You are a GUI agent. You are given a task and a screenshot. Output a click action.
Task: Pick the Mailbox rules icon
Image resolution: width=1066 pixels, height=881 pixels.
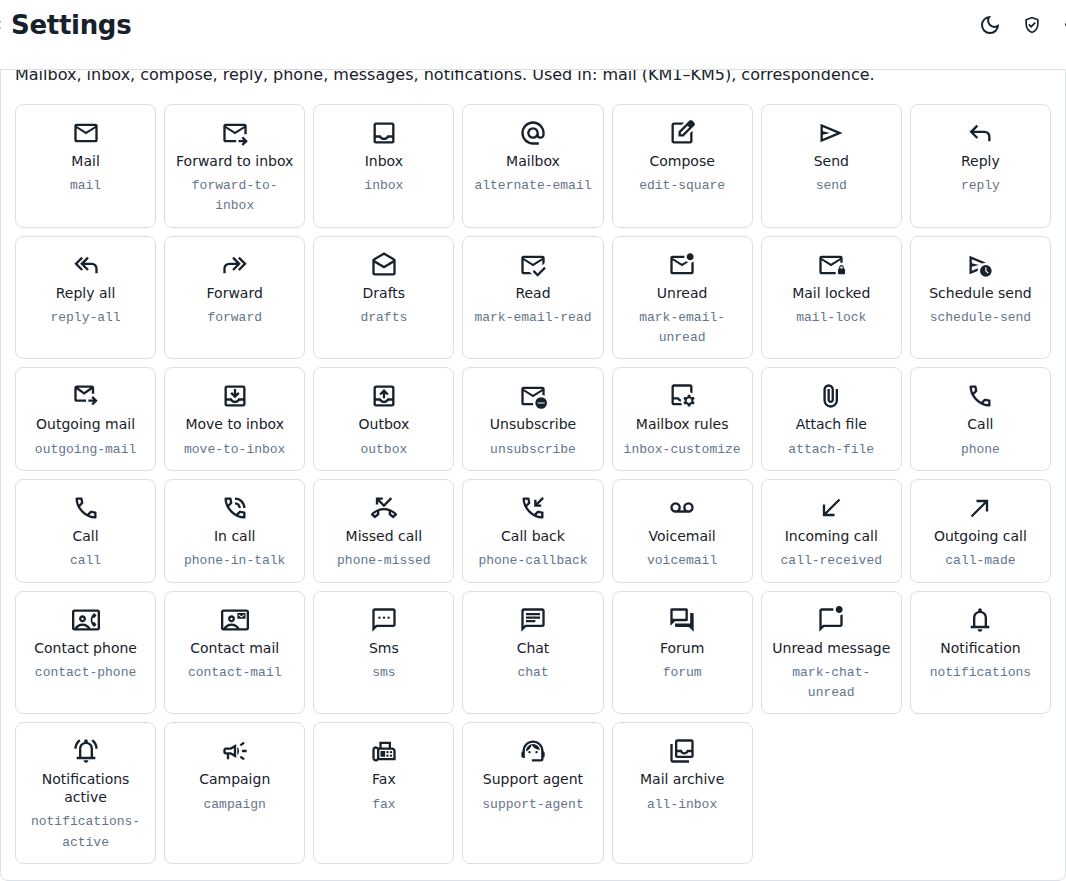click(x=683, y=396)
